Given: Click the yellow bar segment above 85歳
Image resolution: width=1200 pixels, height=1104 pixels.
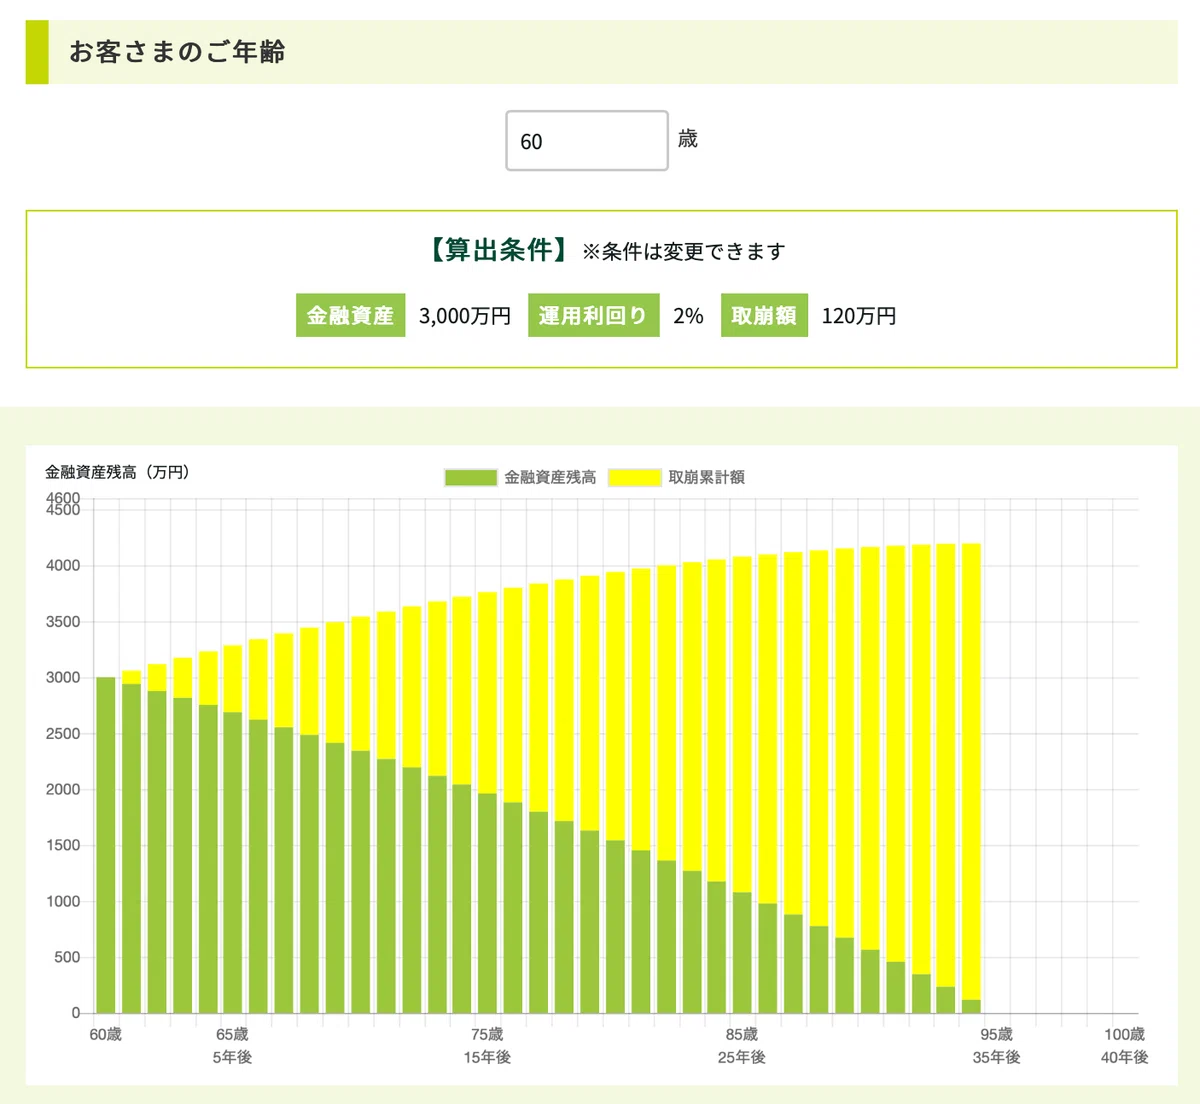Looking at the screenshot, I should pyautogui.click(x=742, y=725).
